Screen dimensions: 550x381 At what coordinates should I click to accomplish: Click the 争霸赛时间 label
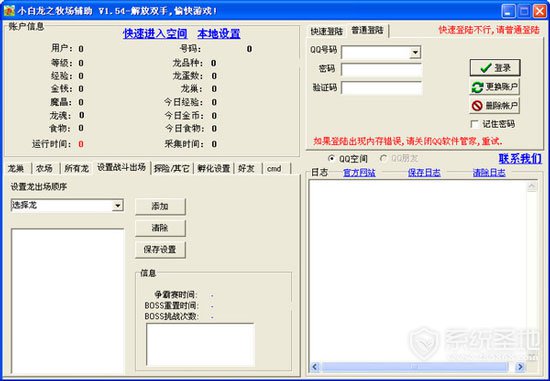point(176,295)
